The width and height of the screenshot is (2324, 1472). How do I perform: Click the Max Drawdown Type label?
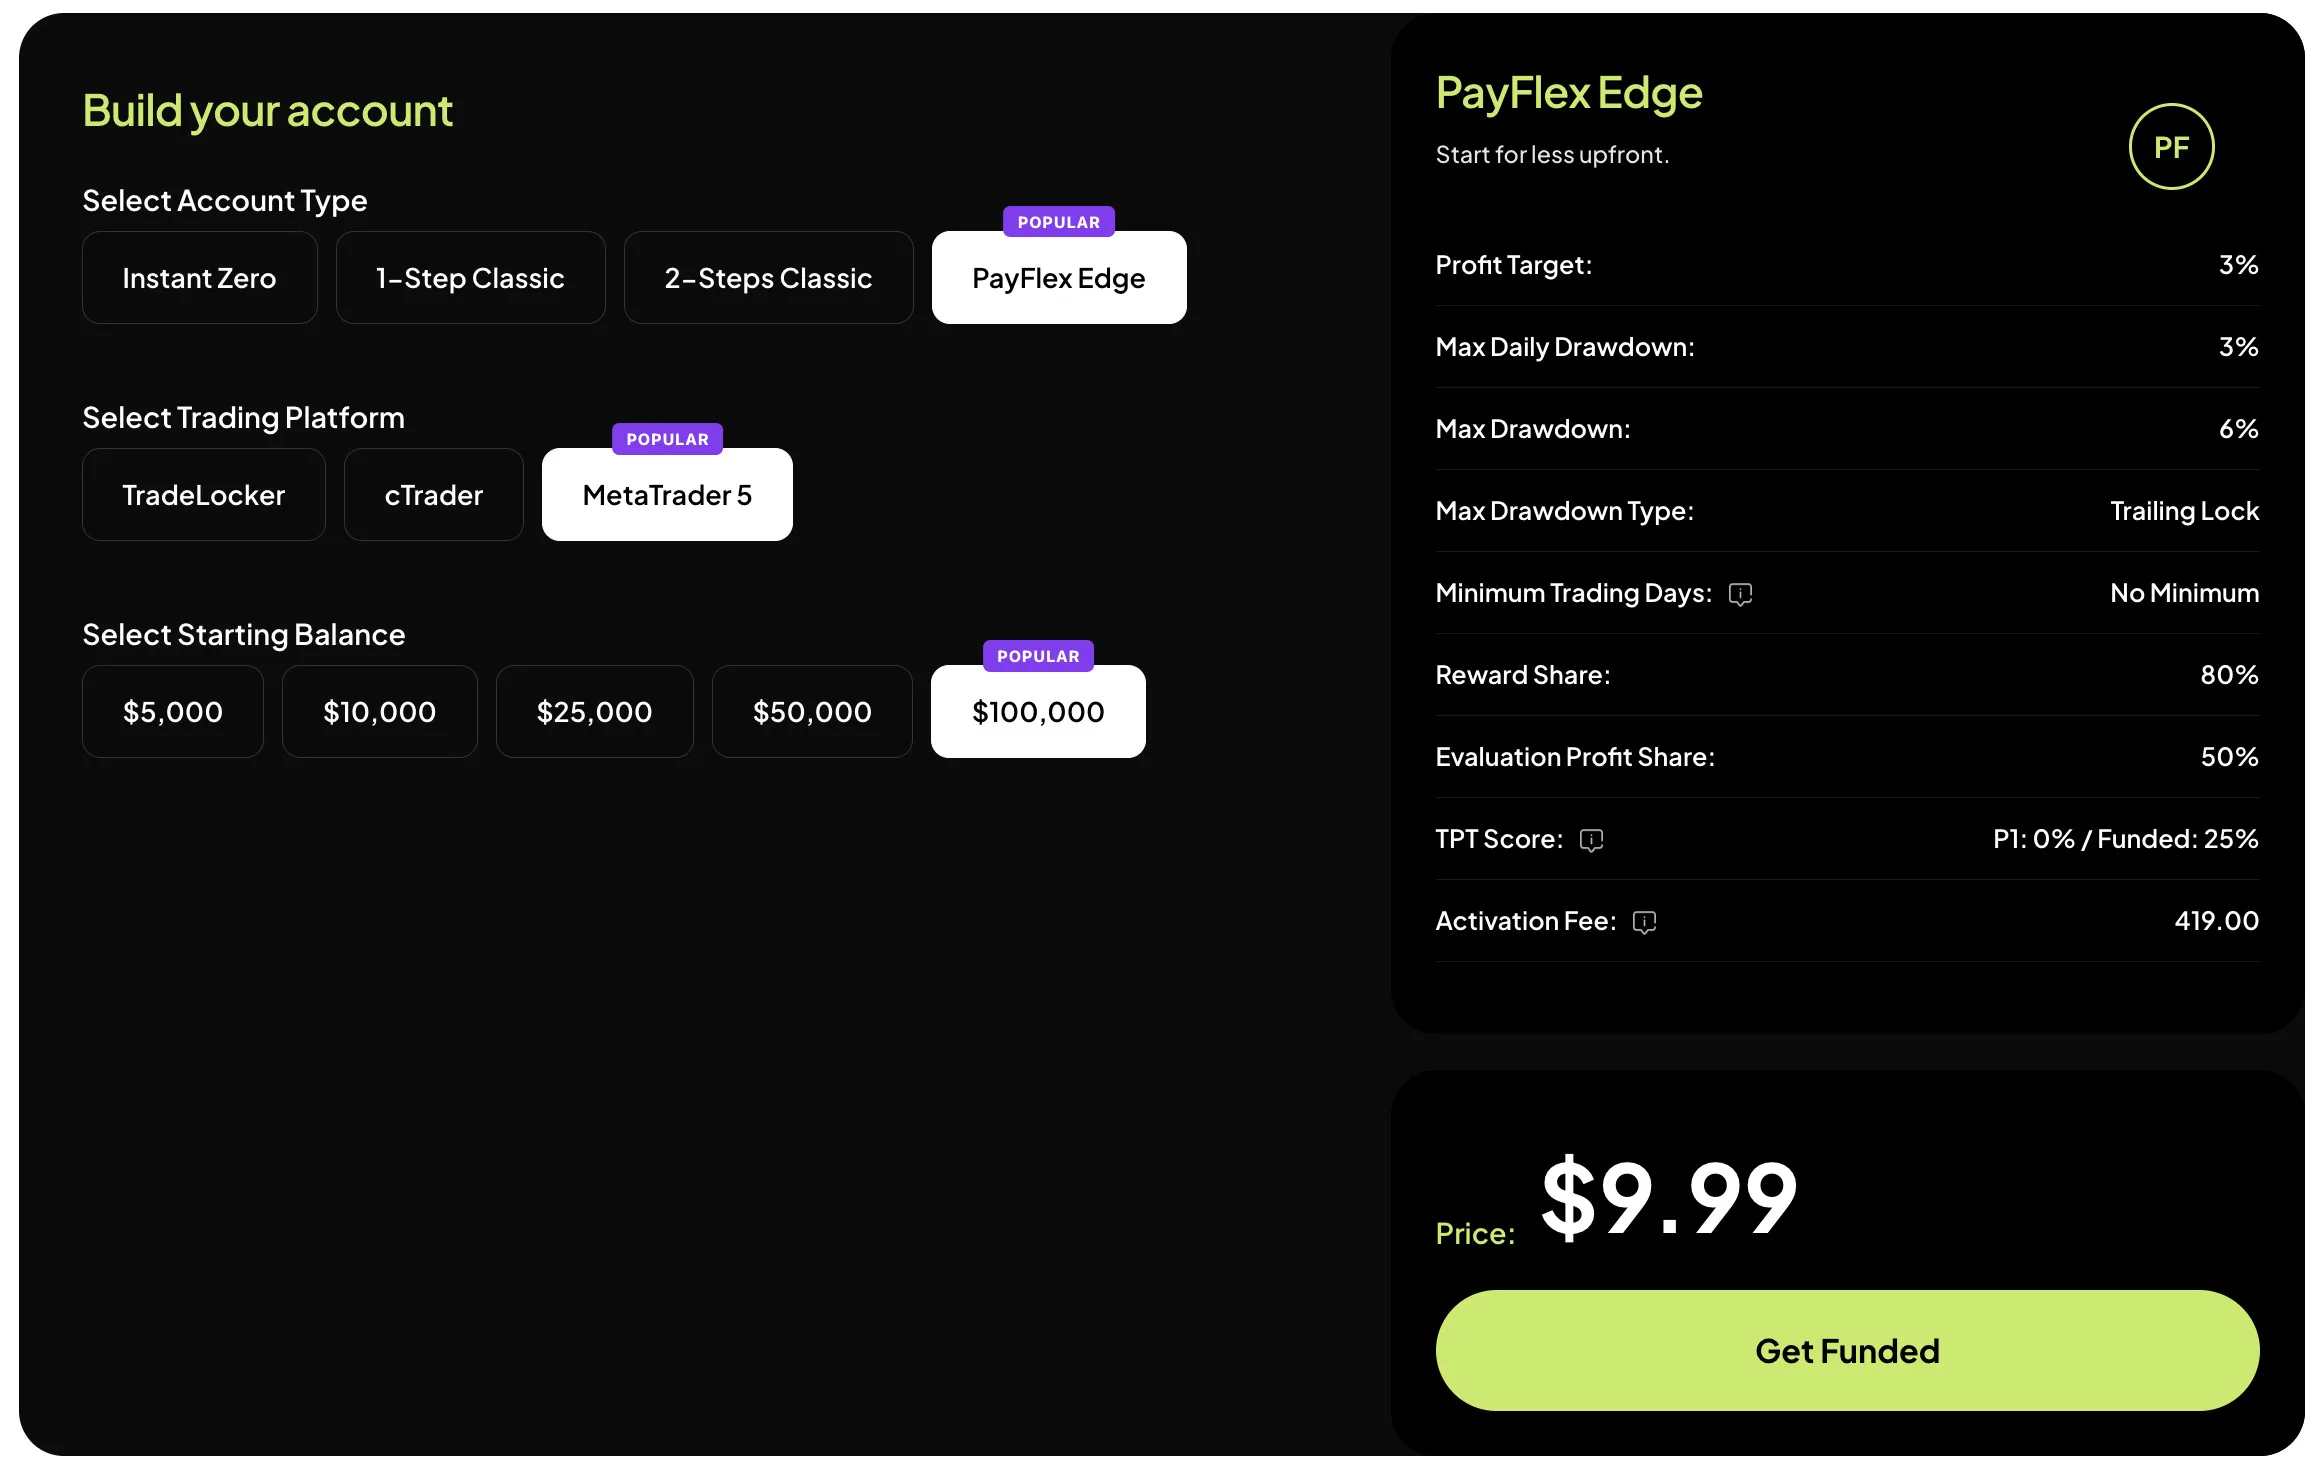tap(1565, 511)
